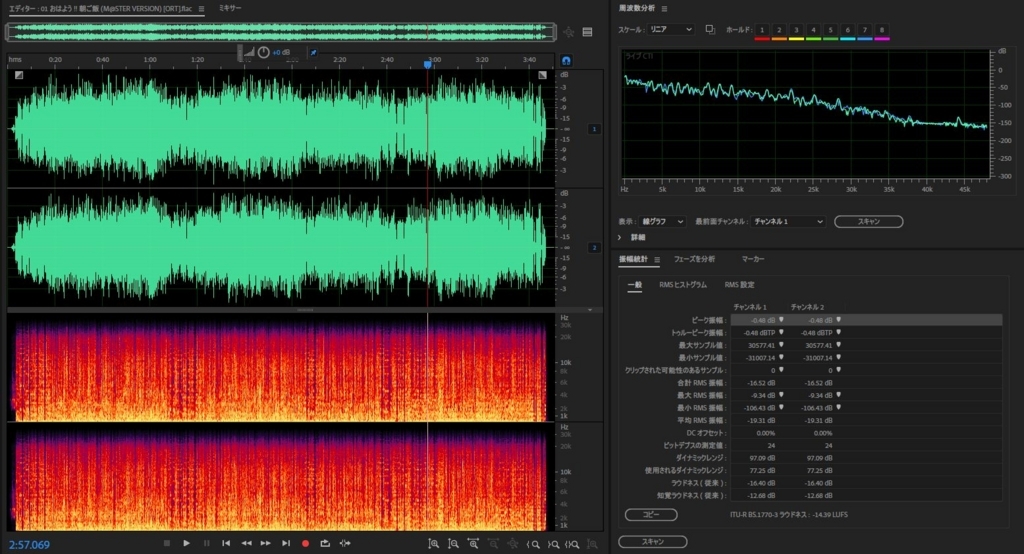This screenshot has height=554, width=1024.
Task: Click zoom navigator settings icon
Action: [569, 32]
